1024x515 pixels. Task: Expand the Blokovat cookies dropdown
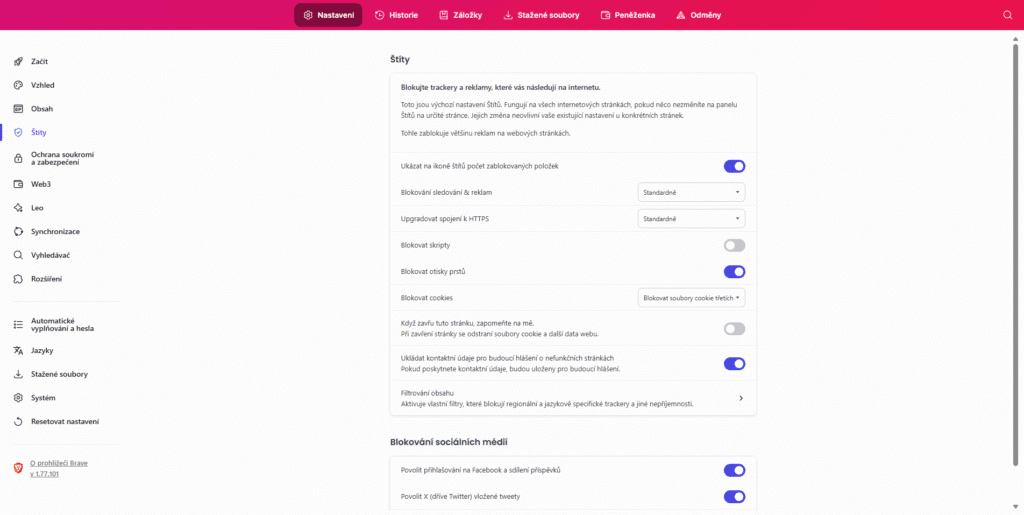click(691, 297)
